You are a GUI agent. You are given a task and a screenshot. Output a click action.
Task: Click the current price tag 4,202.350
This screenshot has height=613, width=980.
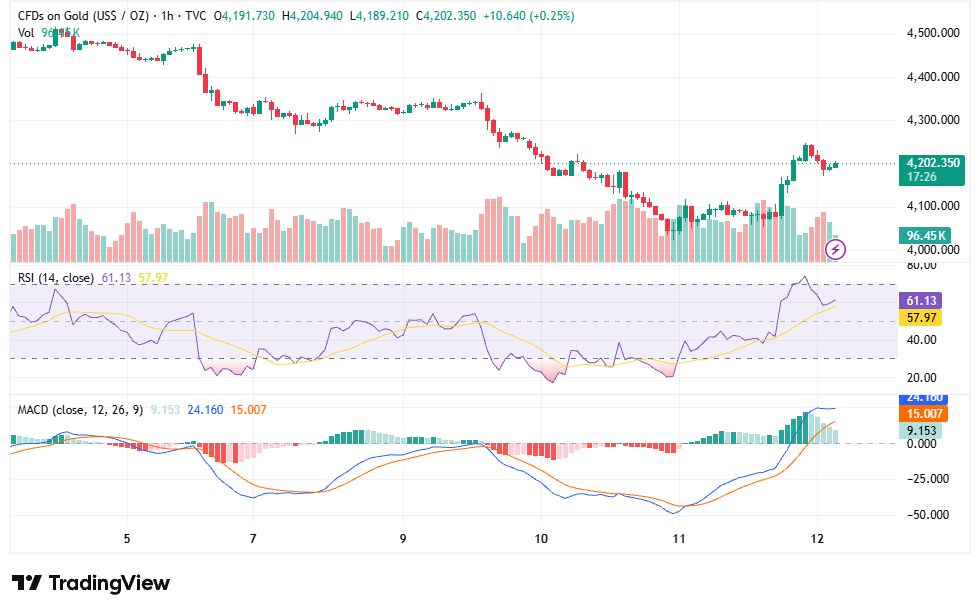click(x=931, y=169)
